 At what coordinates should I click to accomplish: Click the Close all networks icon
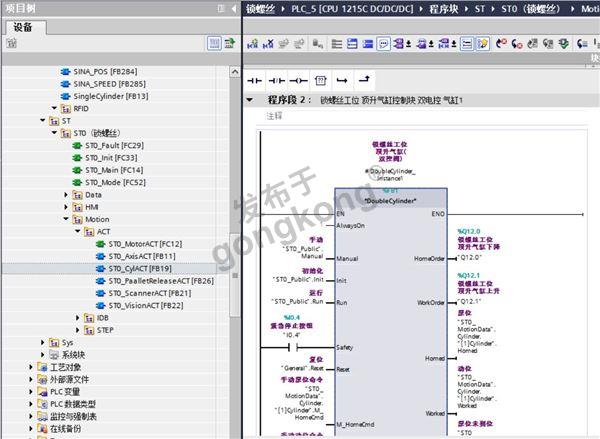pyautogui.click(x=352, y=44)
